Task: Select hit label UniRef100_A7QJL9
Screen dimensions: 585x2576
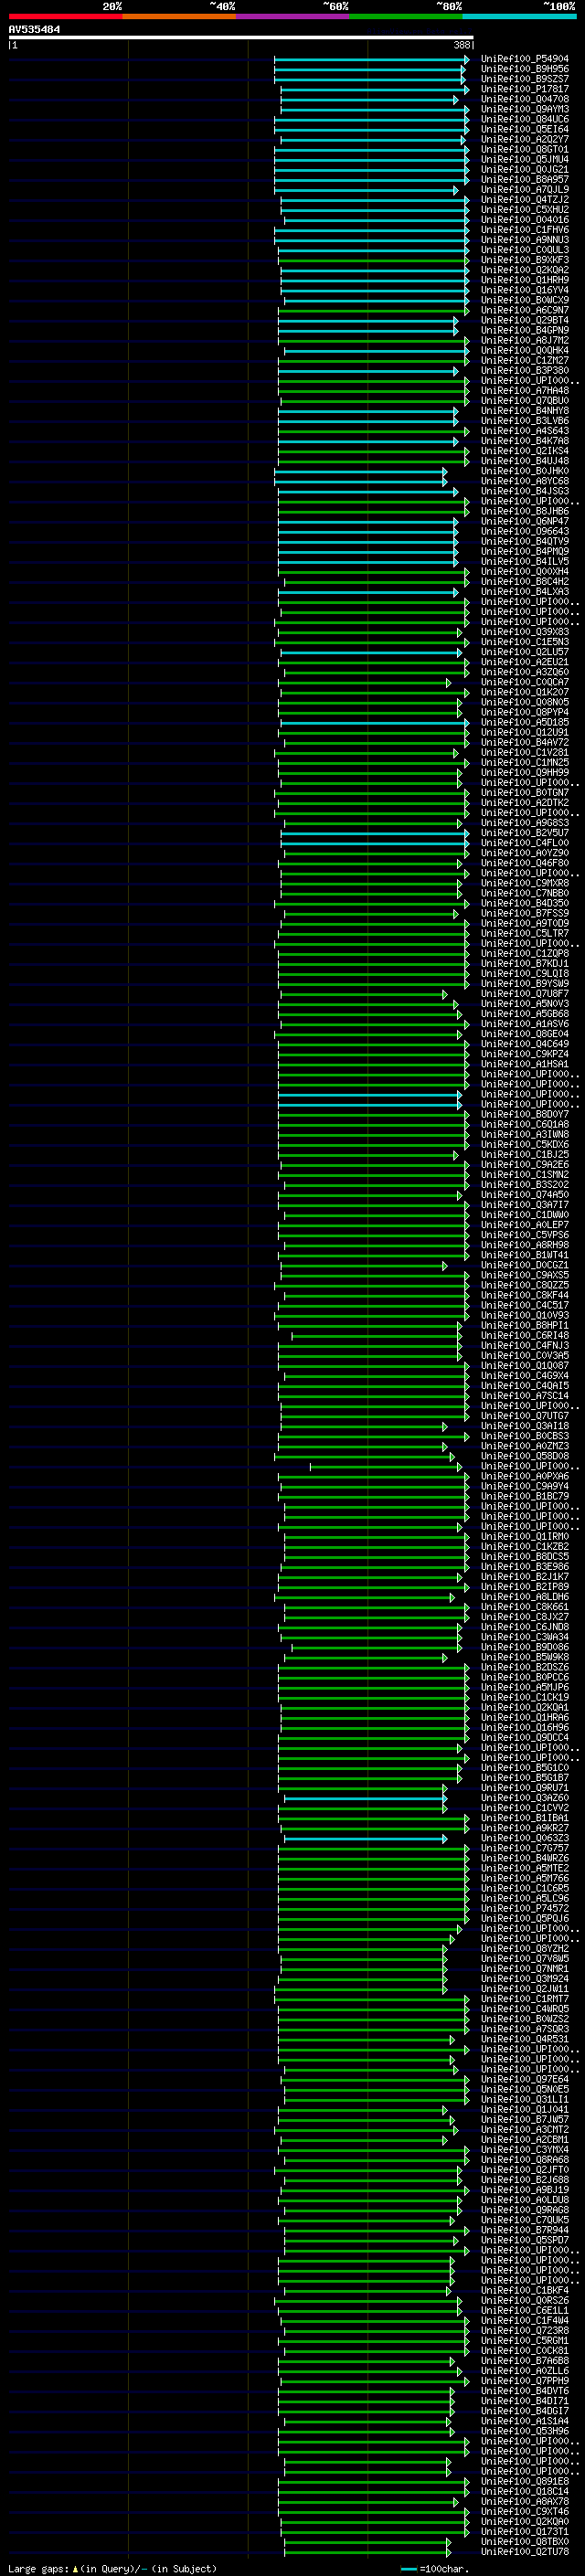Action: 524,190
